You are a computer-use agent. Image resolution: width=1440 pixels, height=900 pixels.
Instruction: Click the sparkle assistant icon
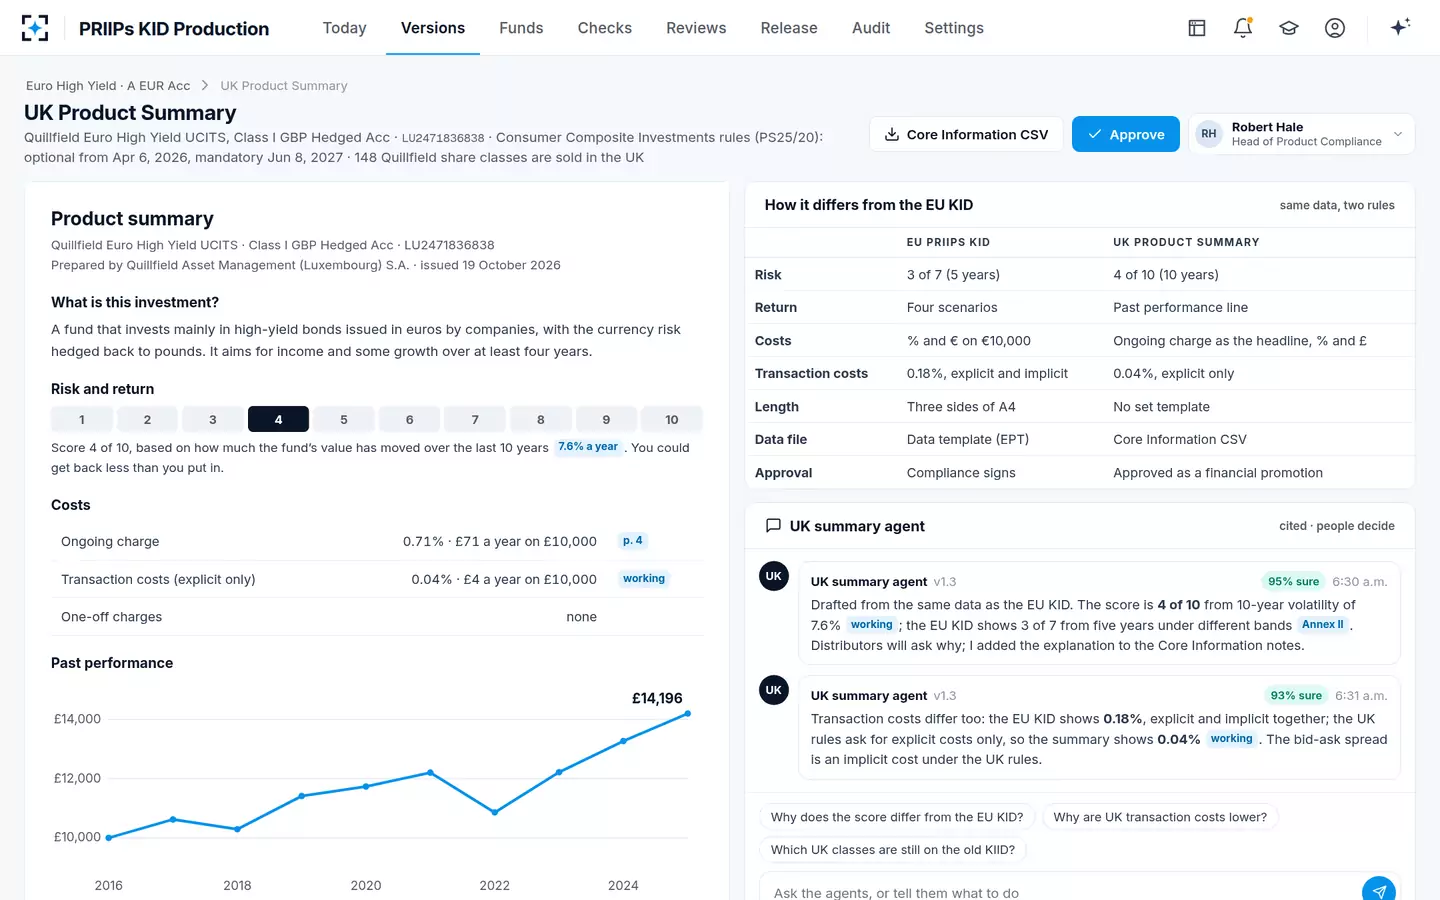pyautogui.click(x=1400, y=27)
